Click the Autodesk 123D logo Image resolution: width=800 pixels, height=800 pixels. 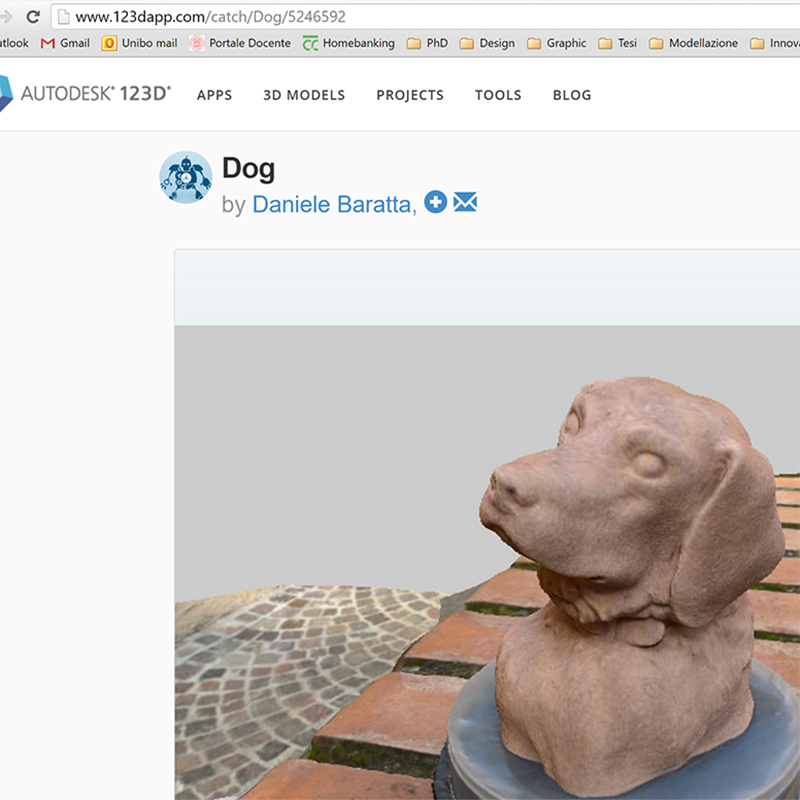coord(85,93)
